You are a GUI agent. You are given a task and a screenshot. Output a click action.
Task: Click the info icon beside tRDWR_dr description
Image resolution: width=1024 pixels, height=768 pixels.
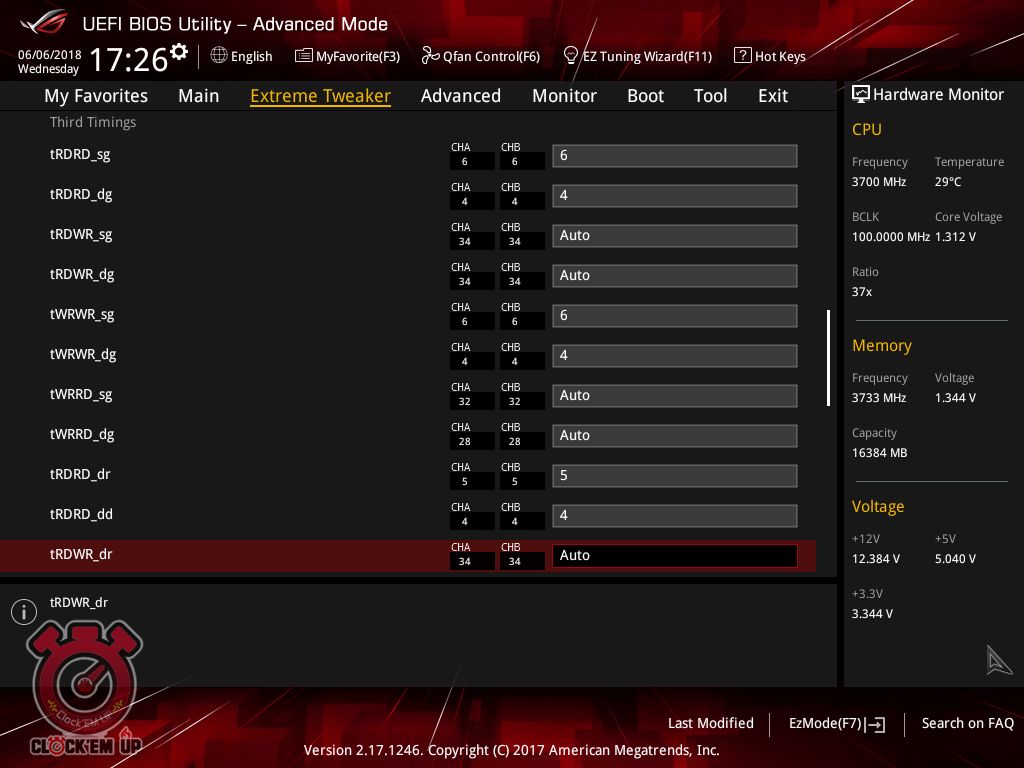23,611
